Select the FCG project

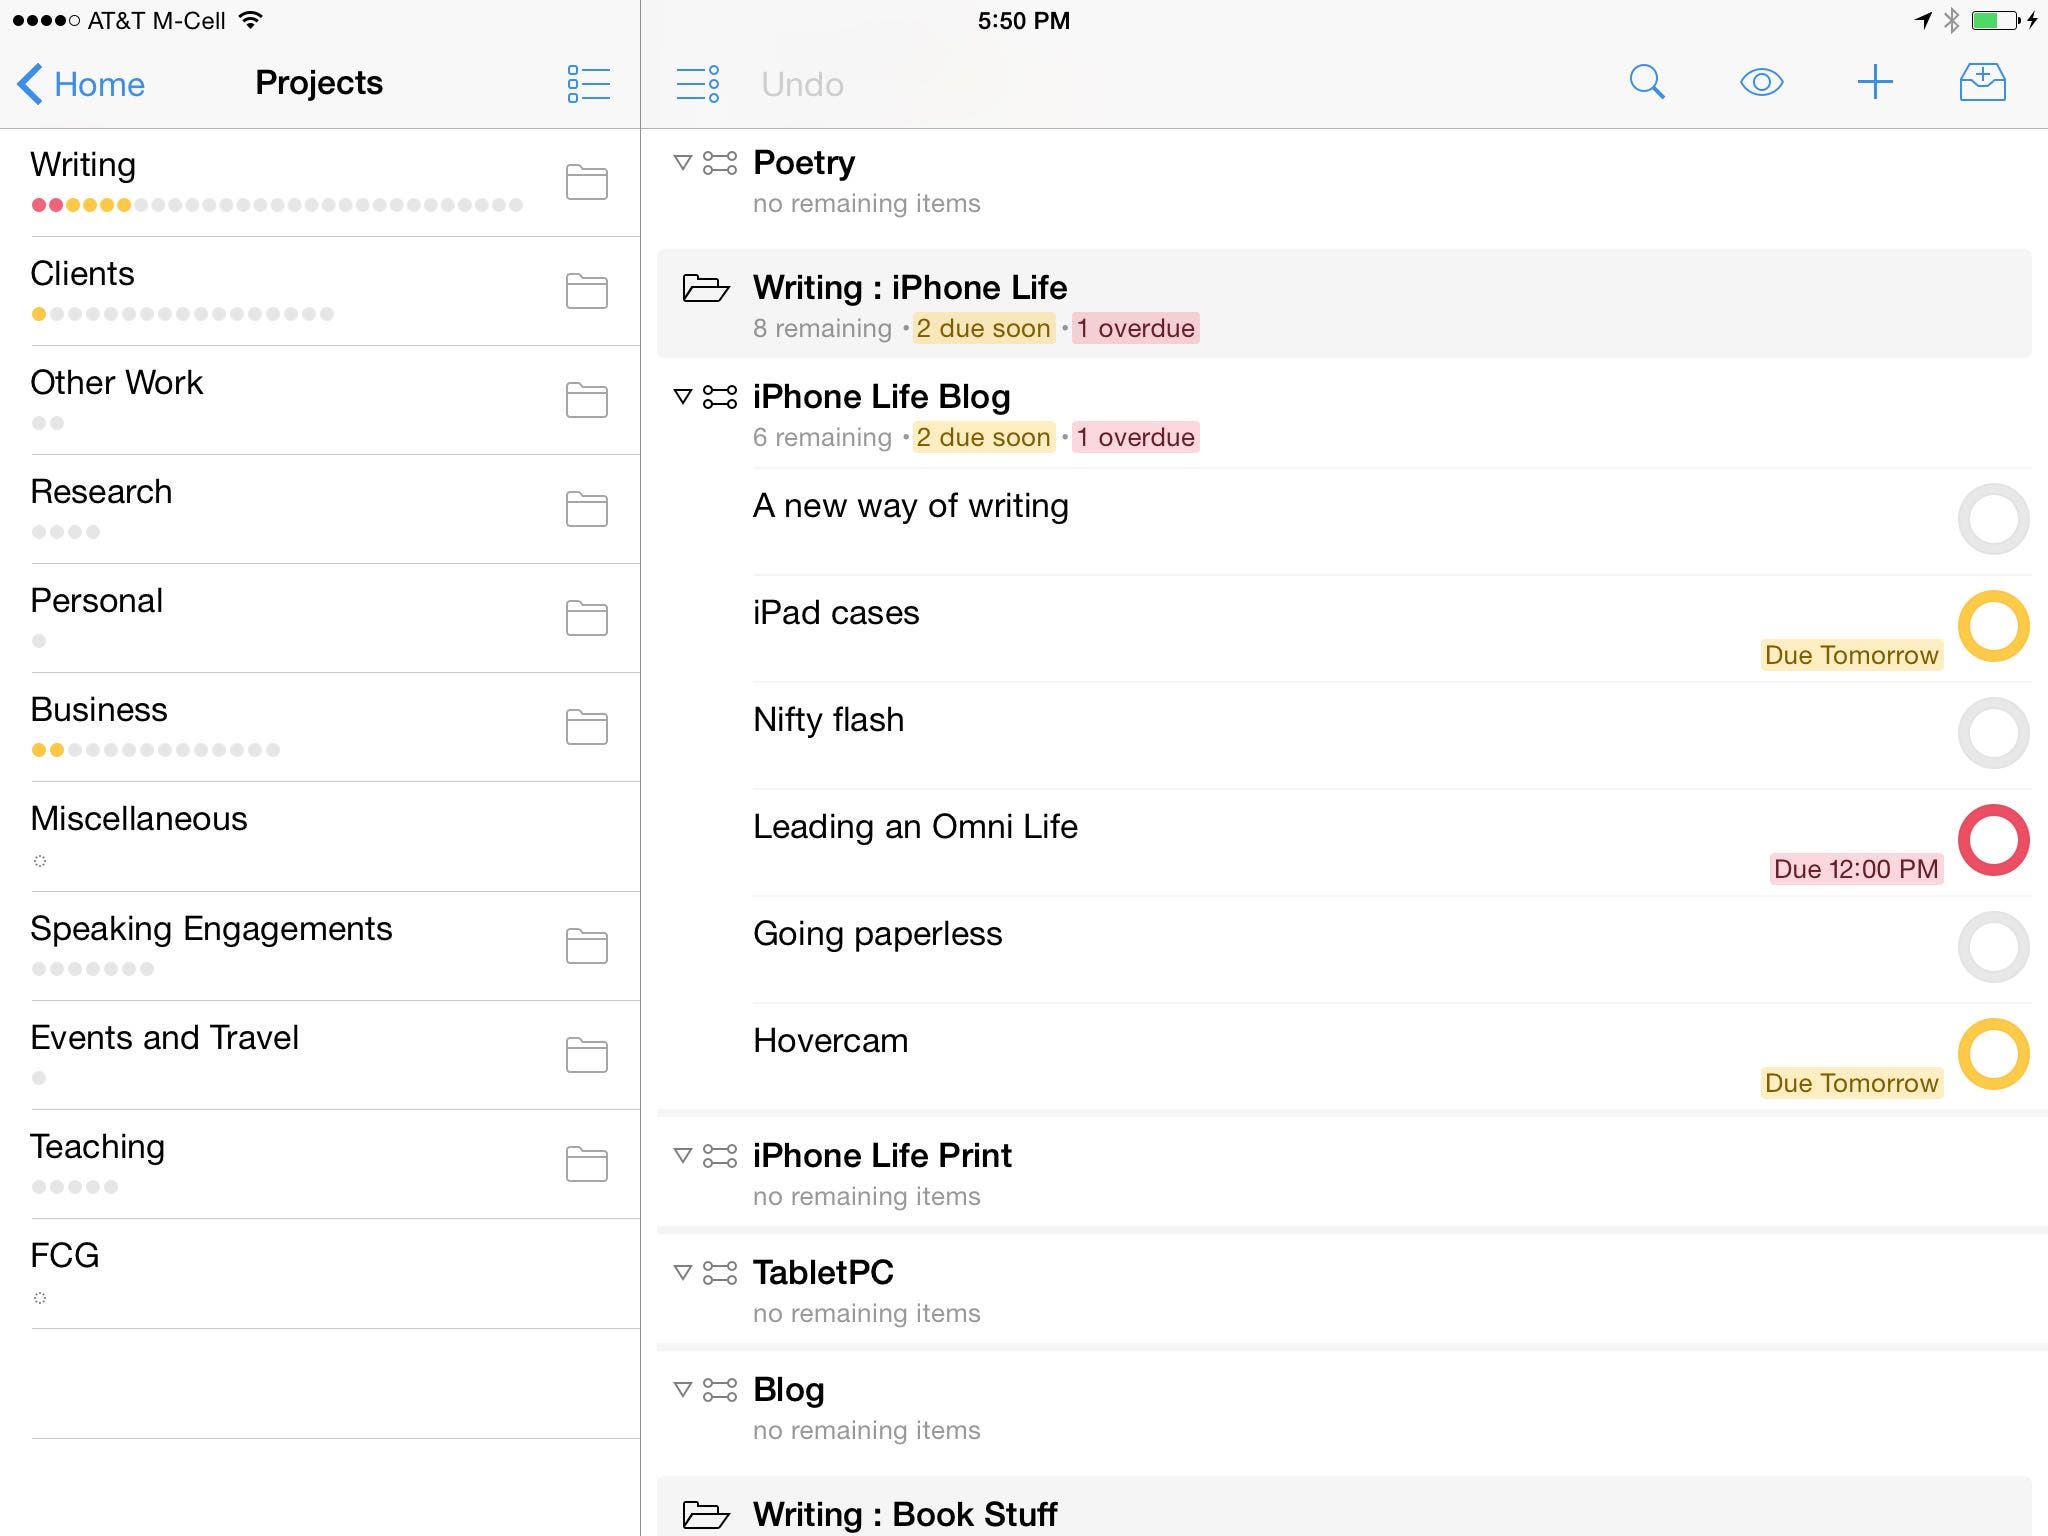coord(320,1273)
